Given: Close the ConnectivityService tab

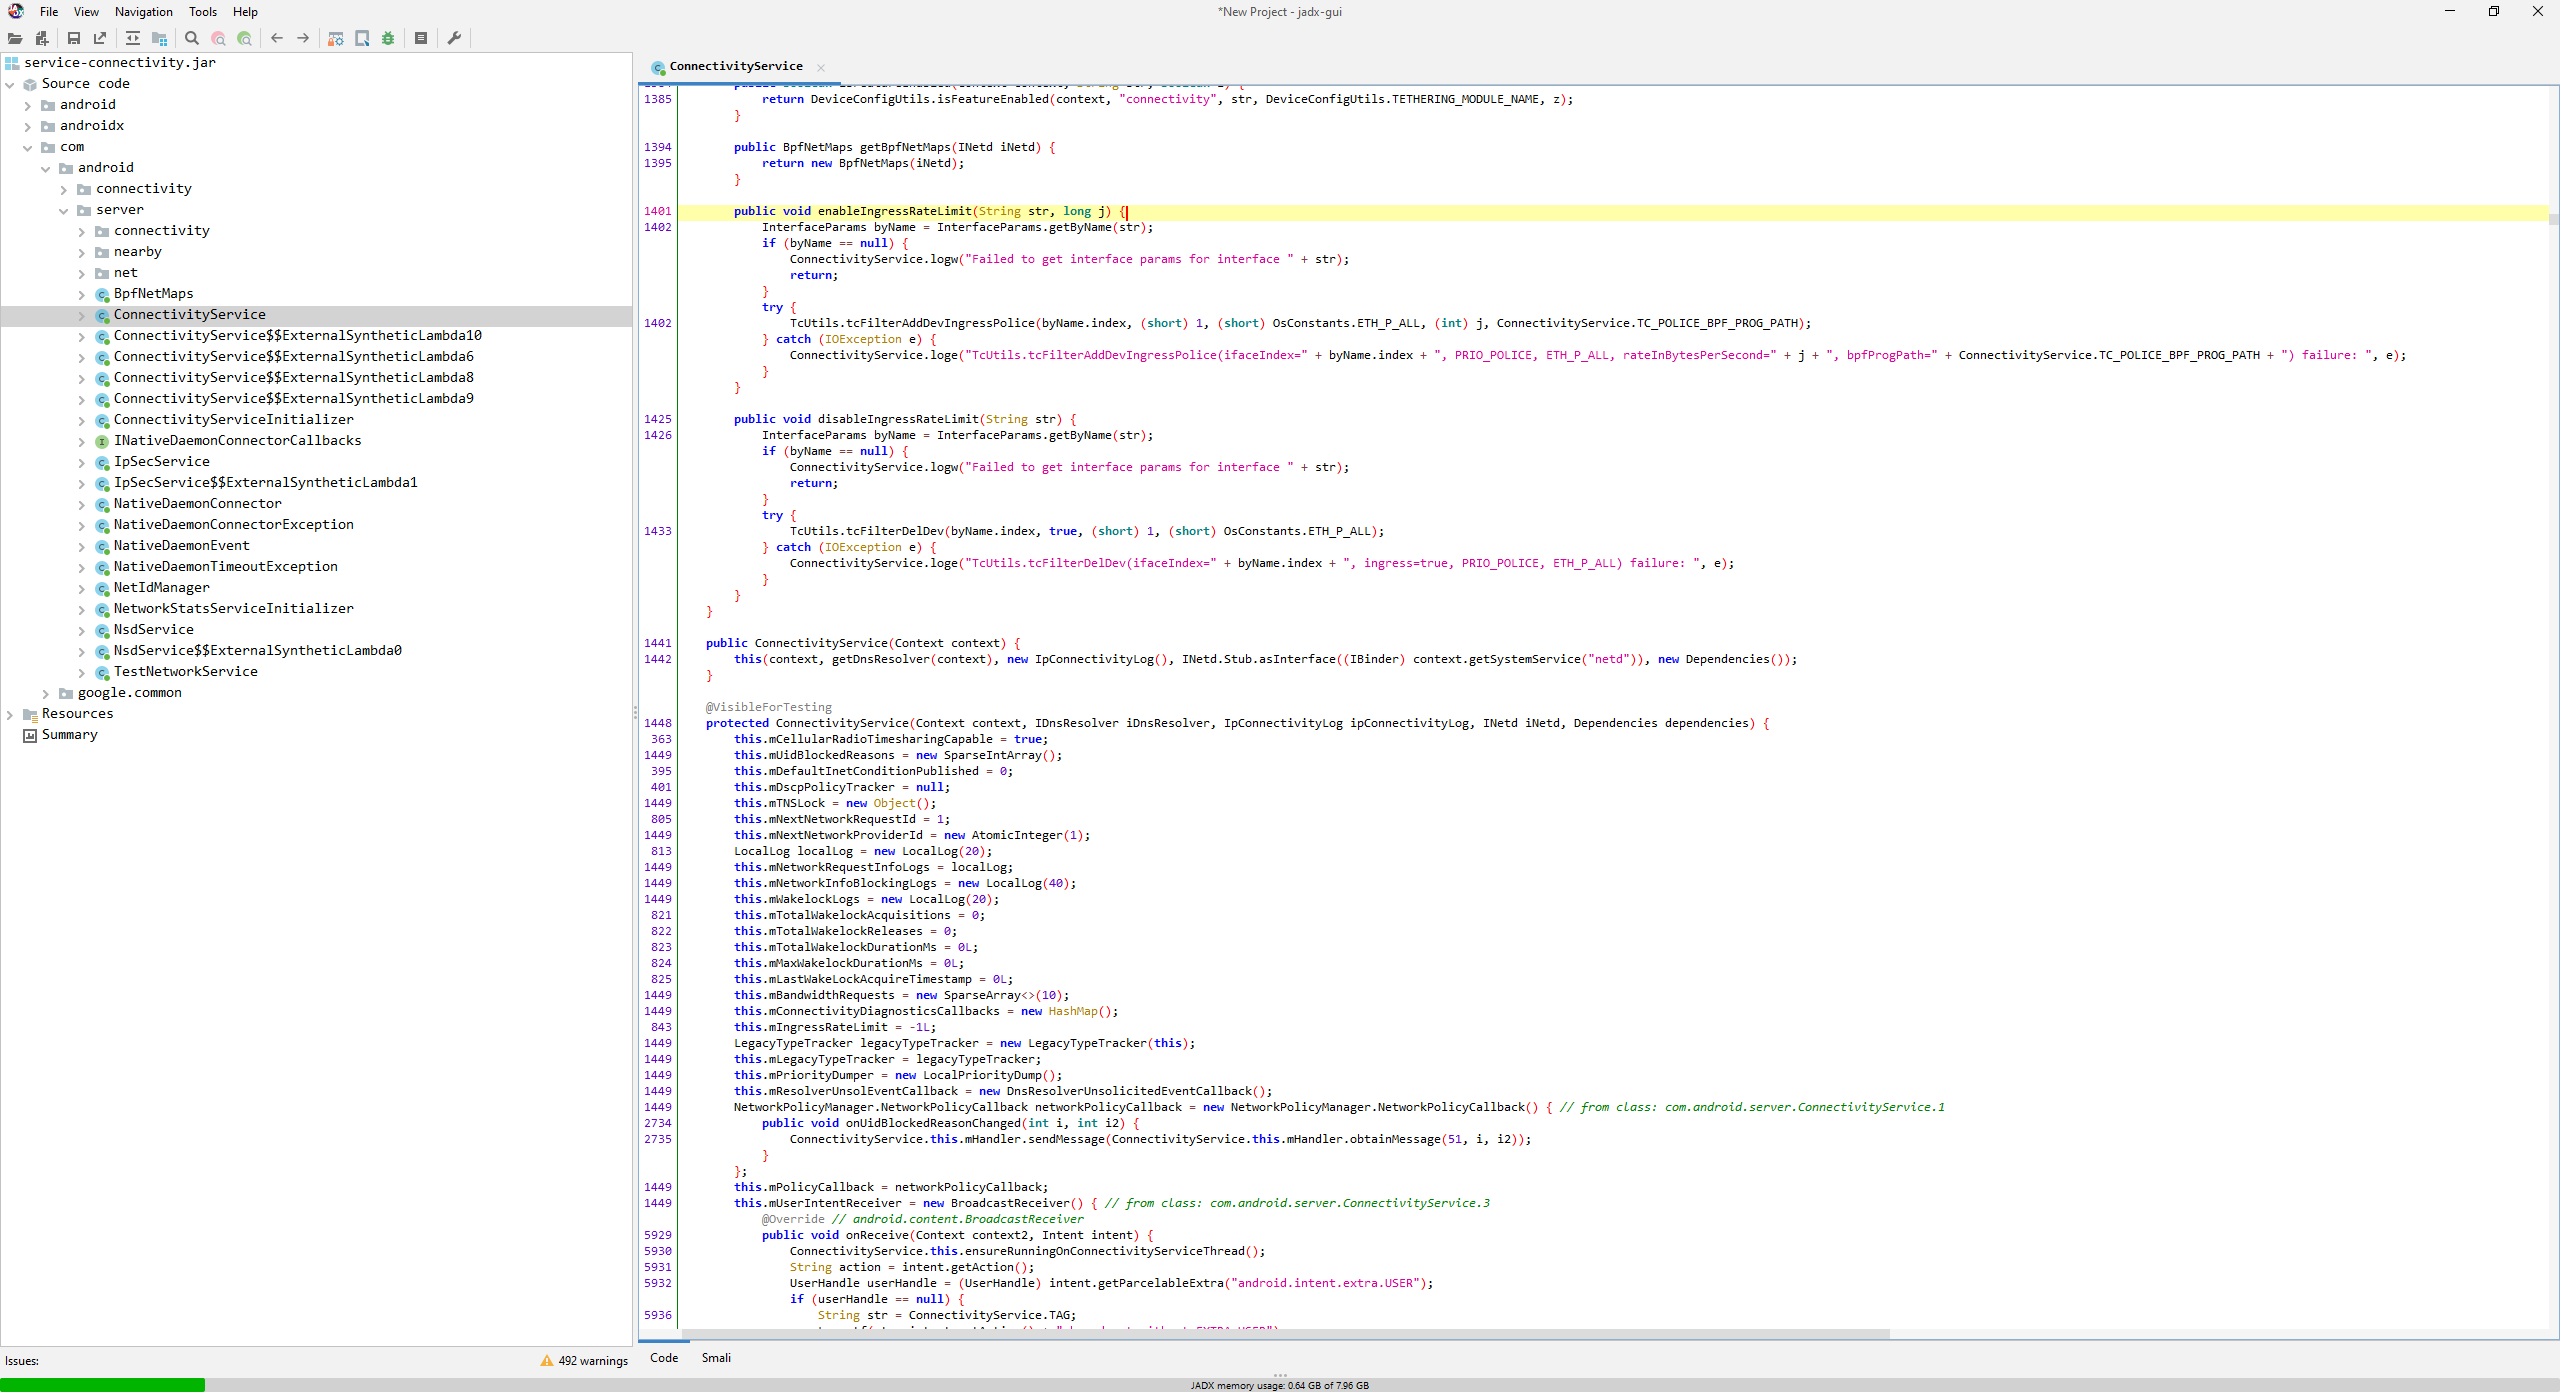Looking at the screenshot, I should [x=820, y=66].
